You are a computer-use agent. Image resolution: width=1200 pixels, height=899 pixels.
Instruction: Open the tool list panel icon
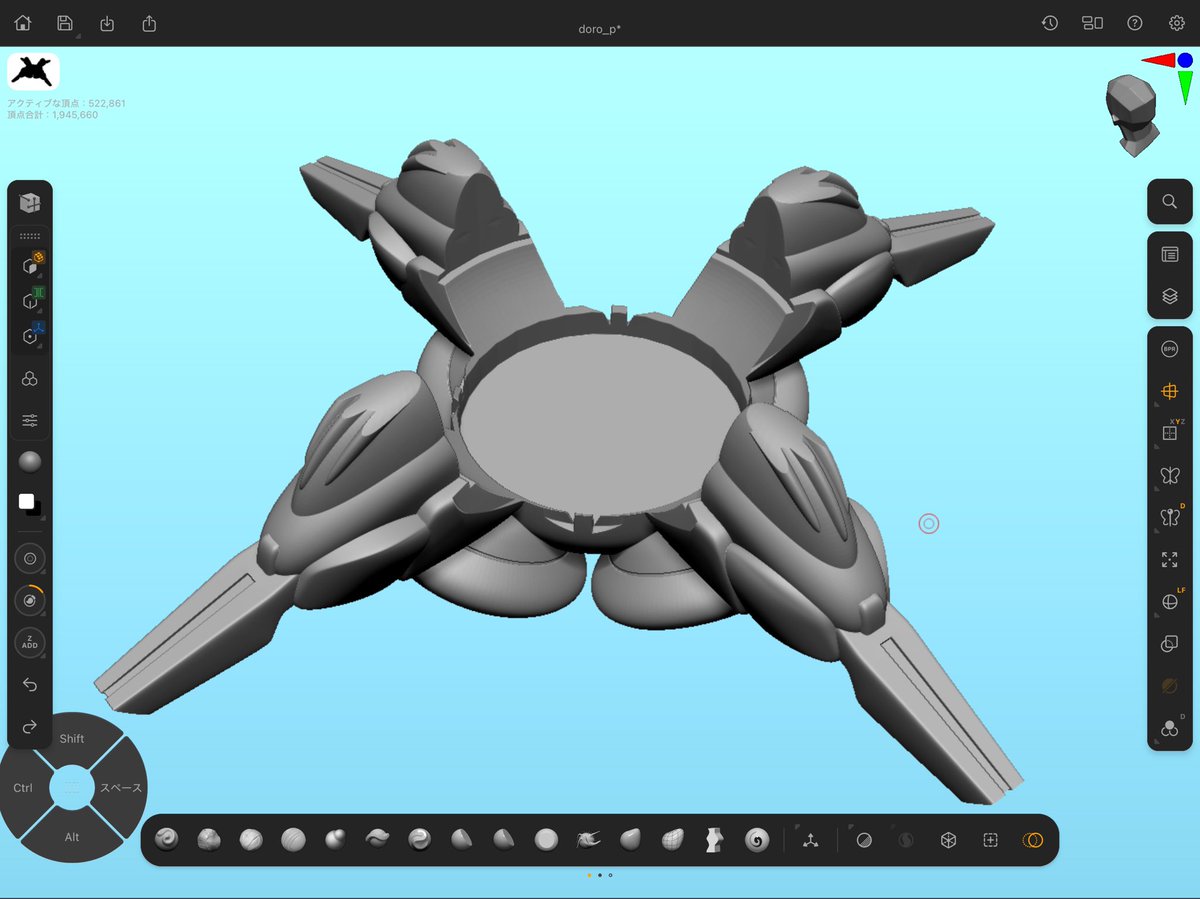tap(1169, 254)
